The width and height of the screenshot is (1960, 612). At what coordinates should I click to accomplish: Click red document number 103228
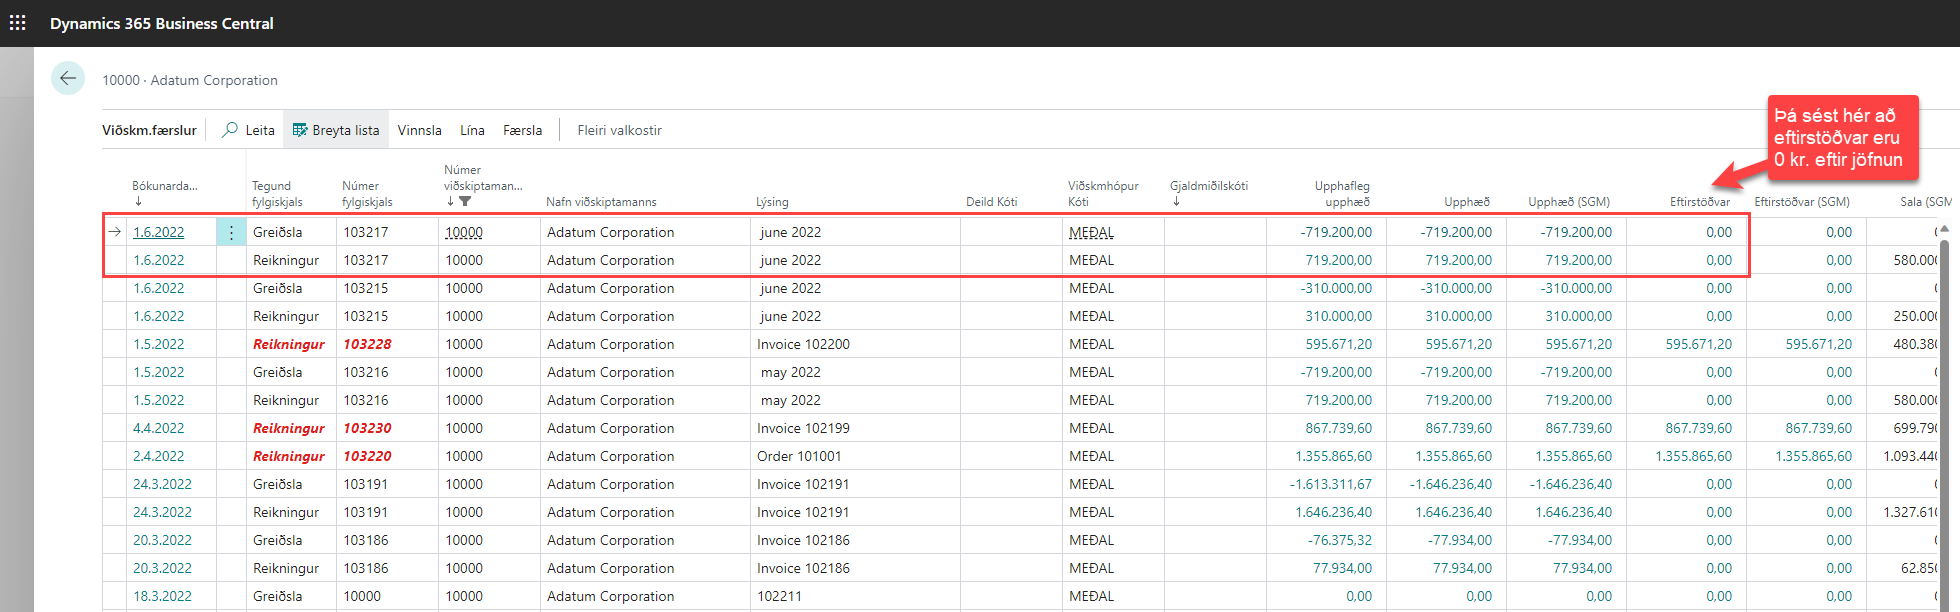point(367,344)
